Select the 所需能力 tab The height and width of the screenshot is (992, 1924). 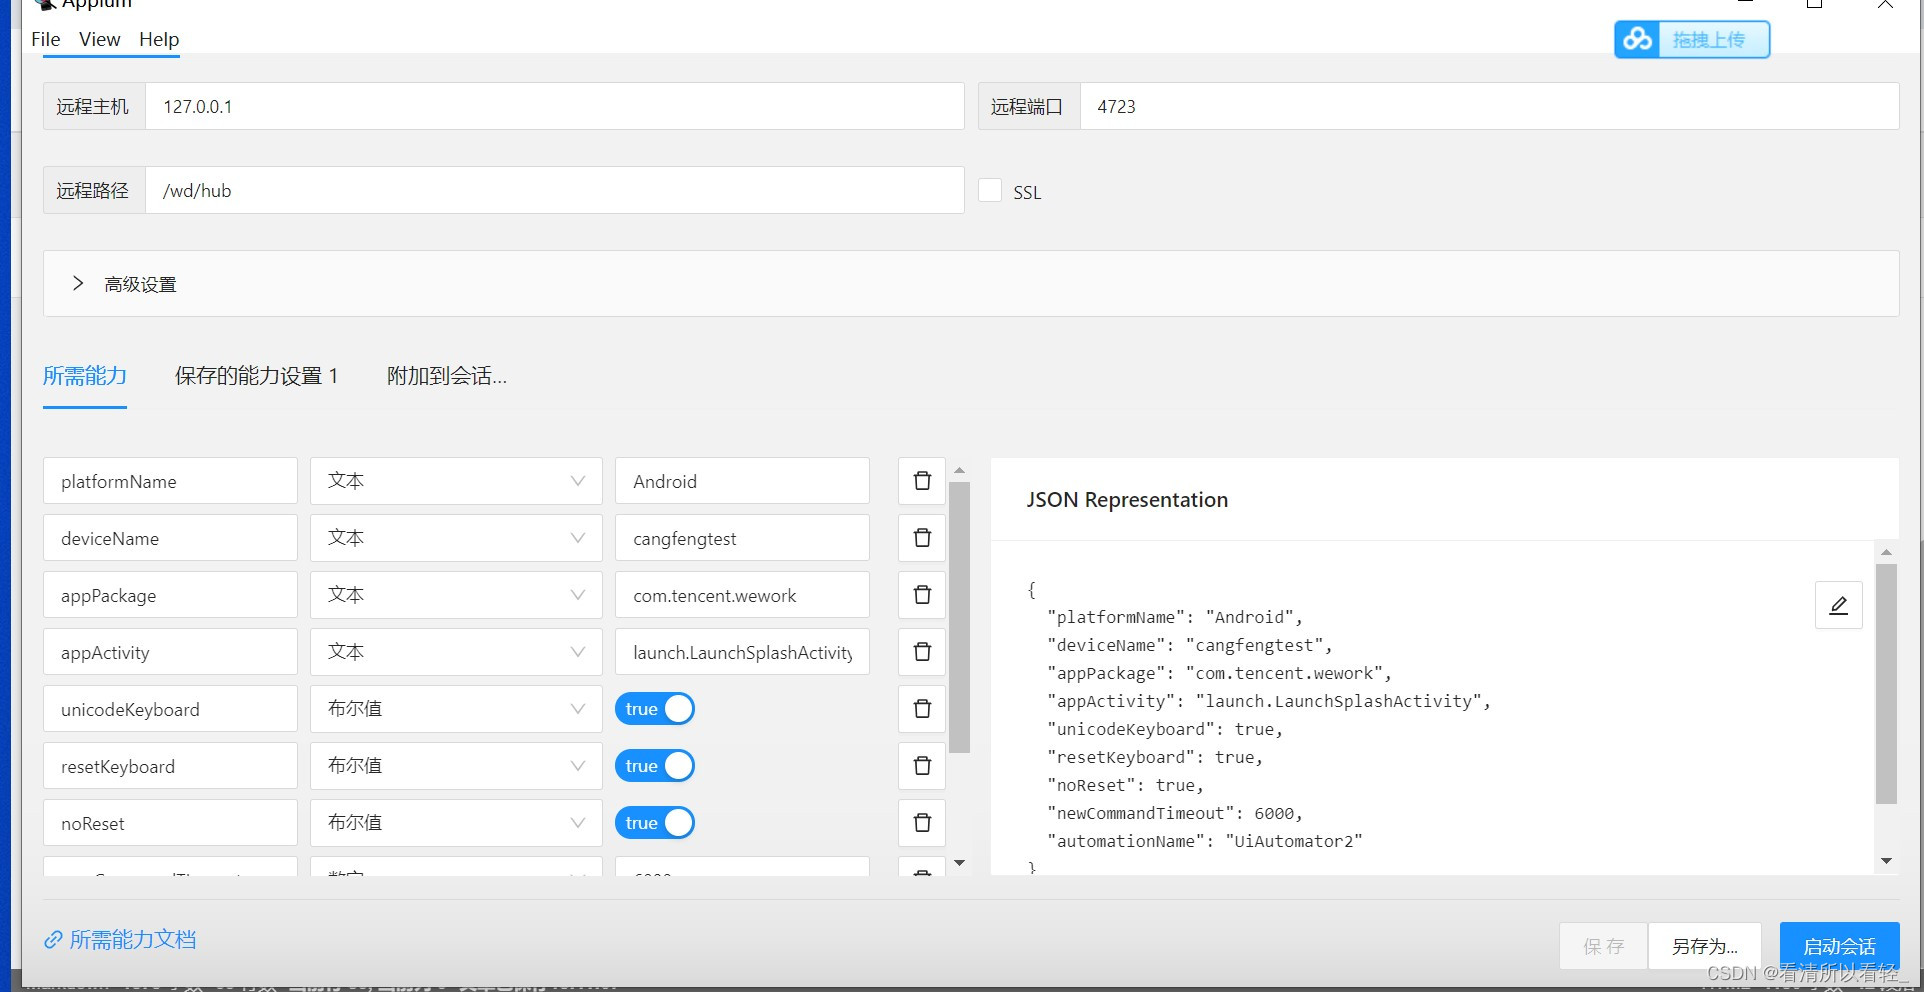pyautogui.click(x=85, y=376)
